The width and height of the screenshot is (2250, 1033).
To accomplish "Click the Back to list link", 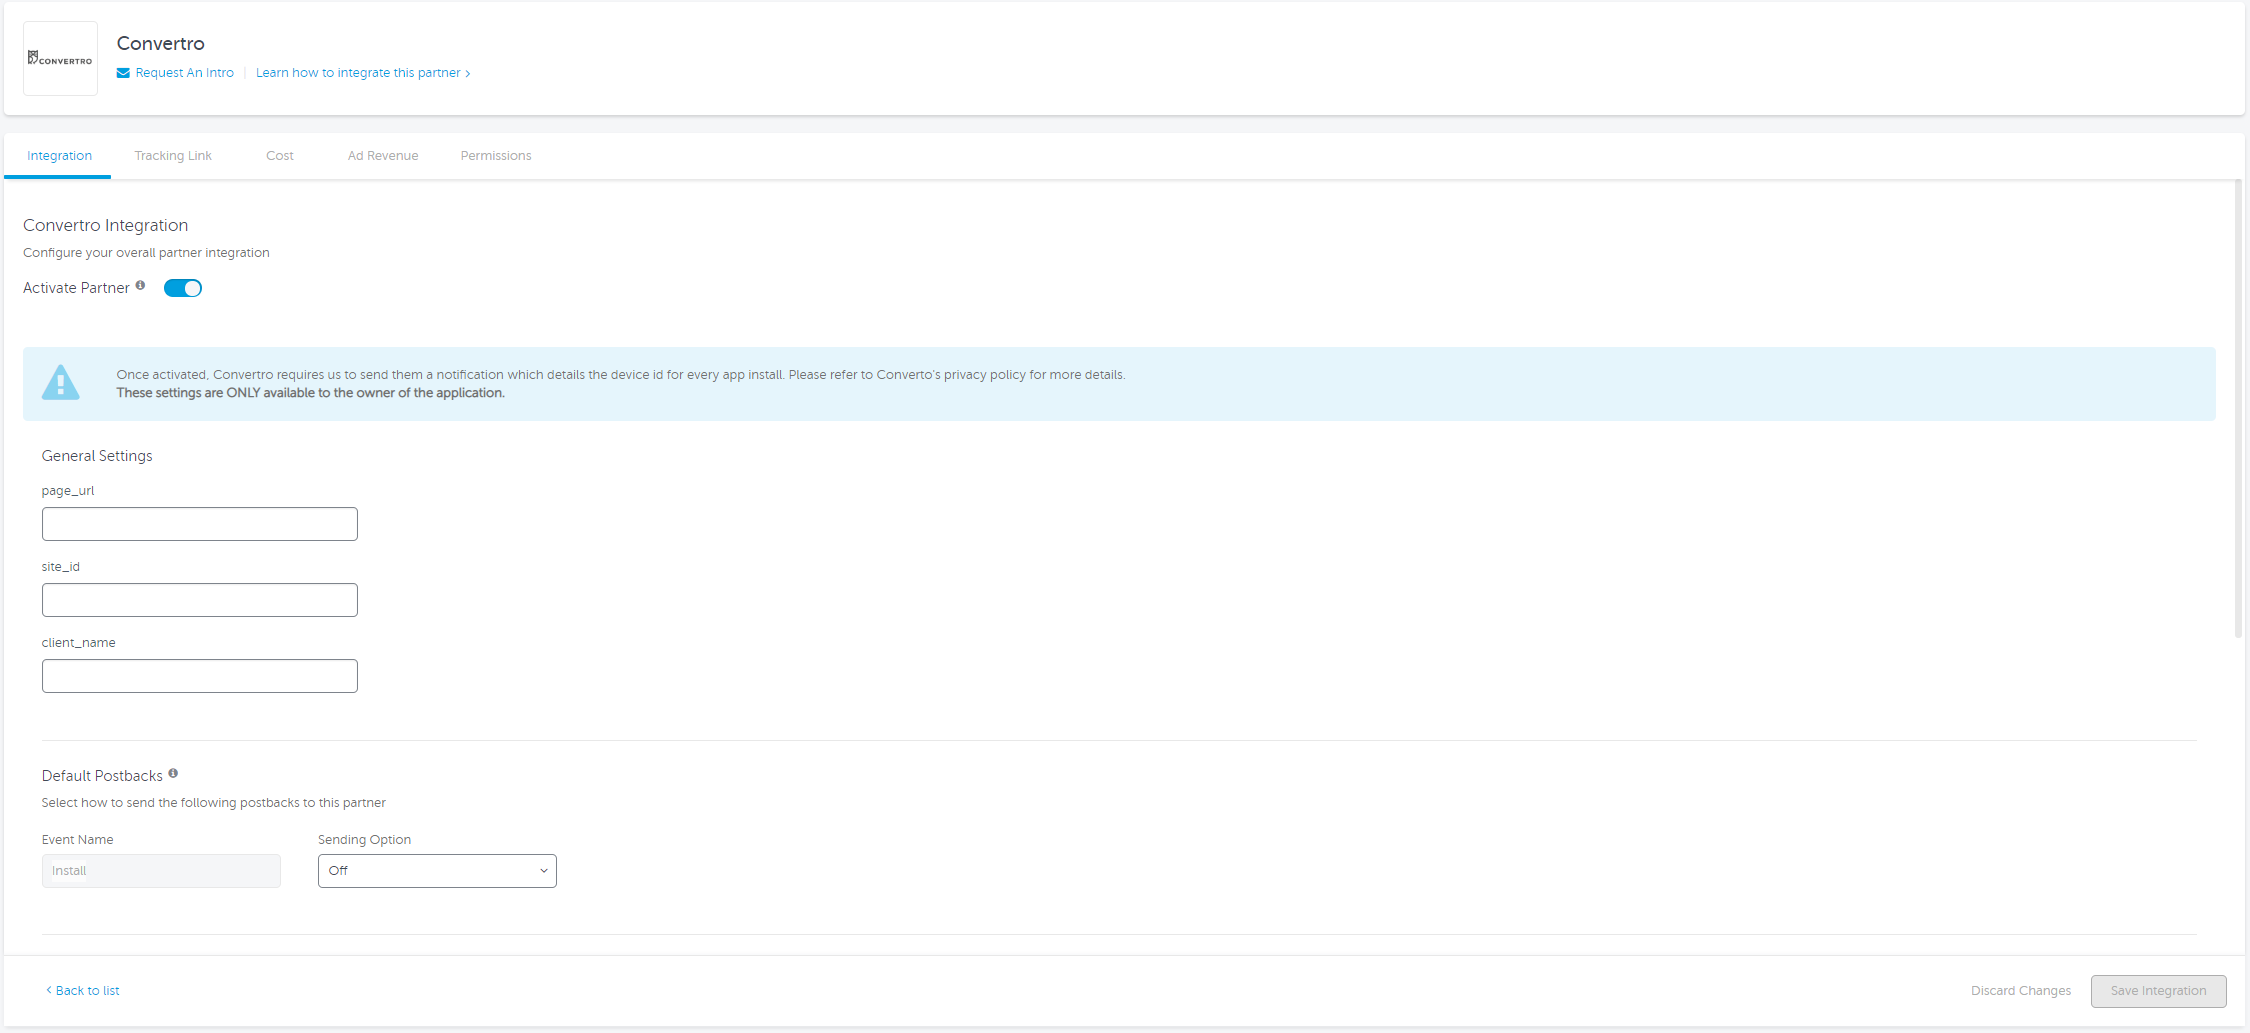I will [x=83, y=991].
